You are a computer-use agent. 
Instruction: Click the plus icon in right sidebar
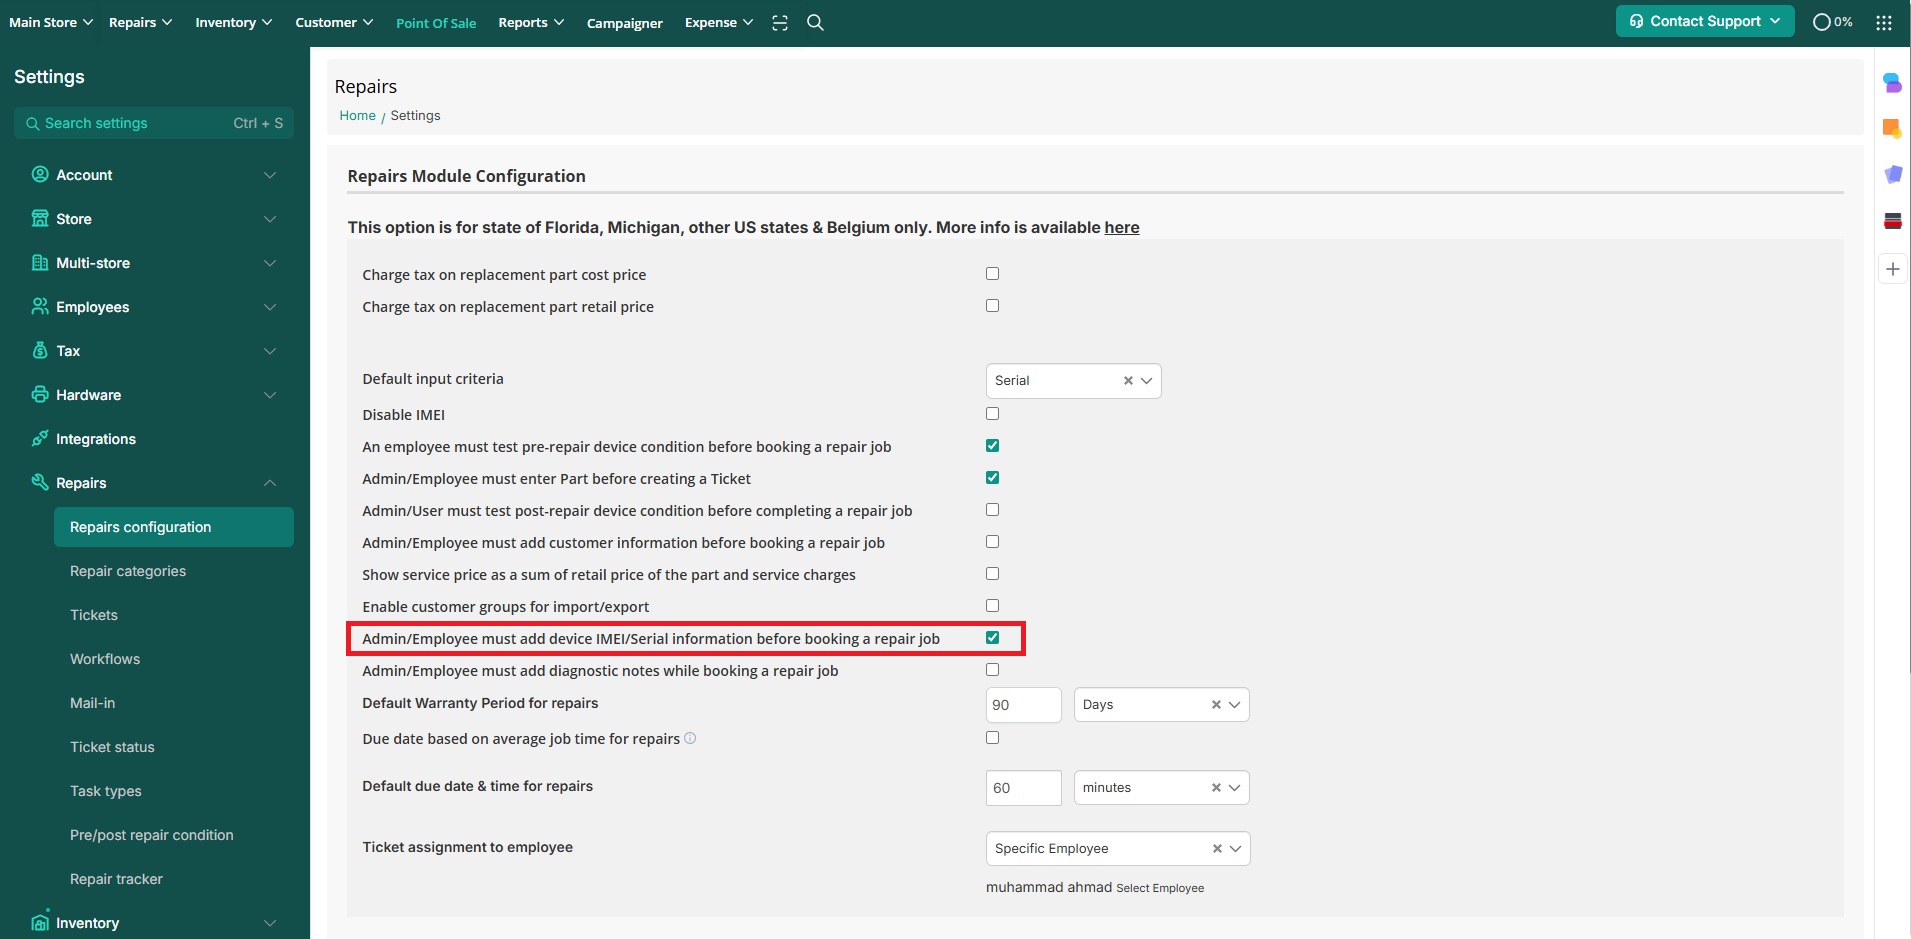(1892, 269)
